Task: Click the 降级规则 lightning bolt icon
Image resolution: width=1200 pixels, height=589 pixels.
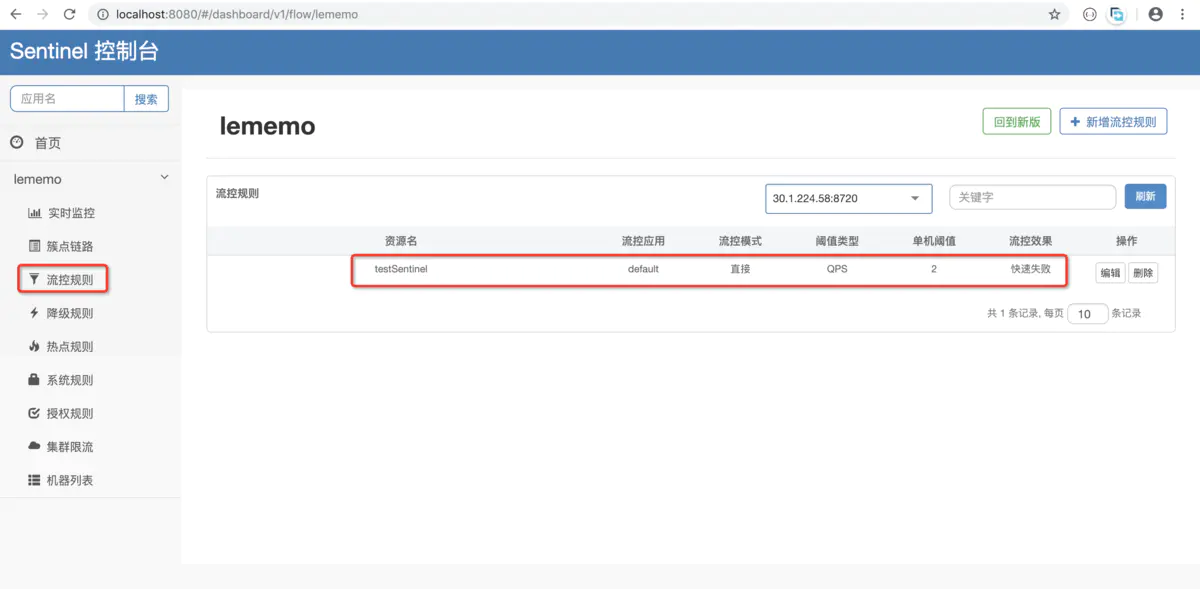Action: click(35, 313)
